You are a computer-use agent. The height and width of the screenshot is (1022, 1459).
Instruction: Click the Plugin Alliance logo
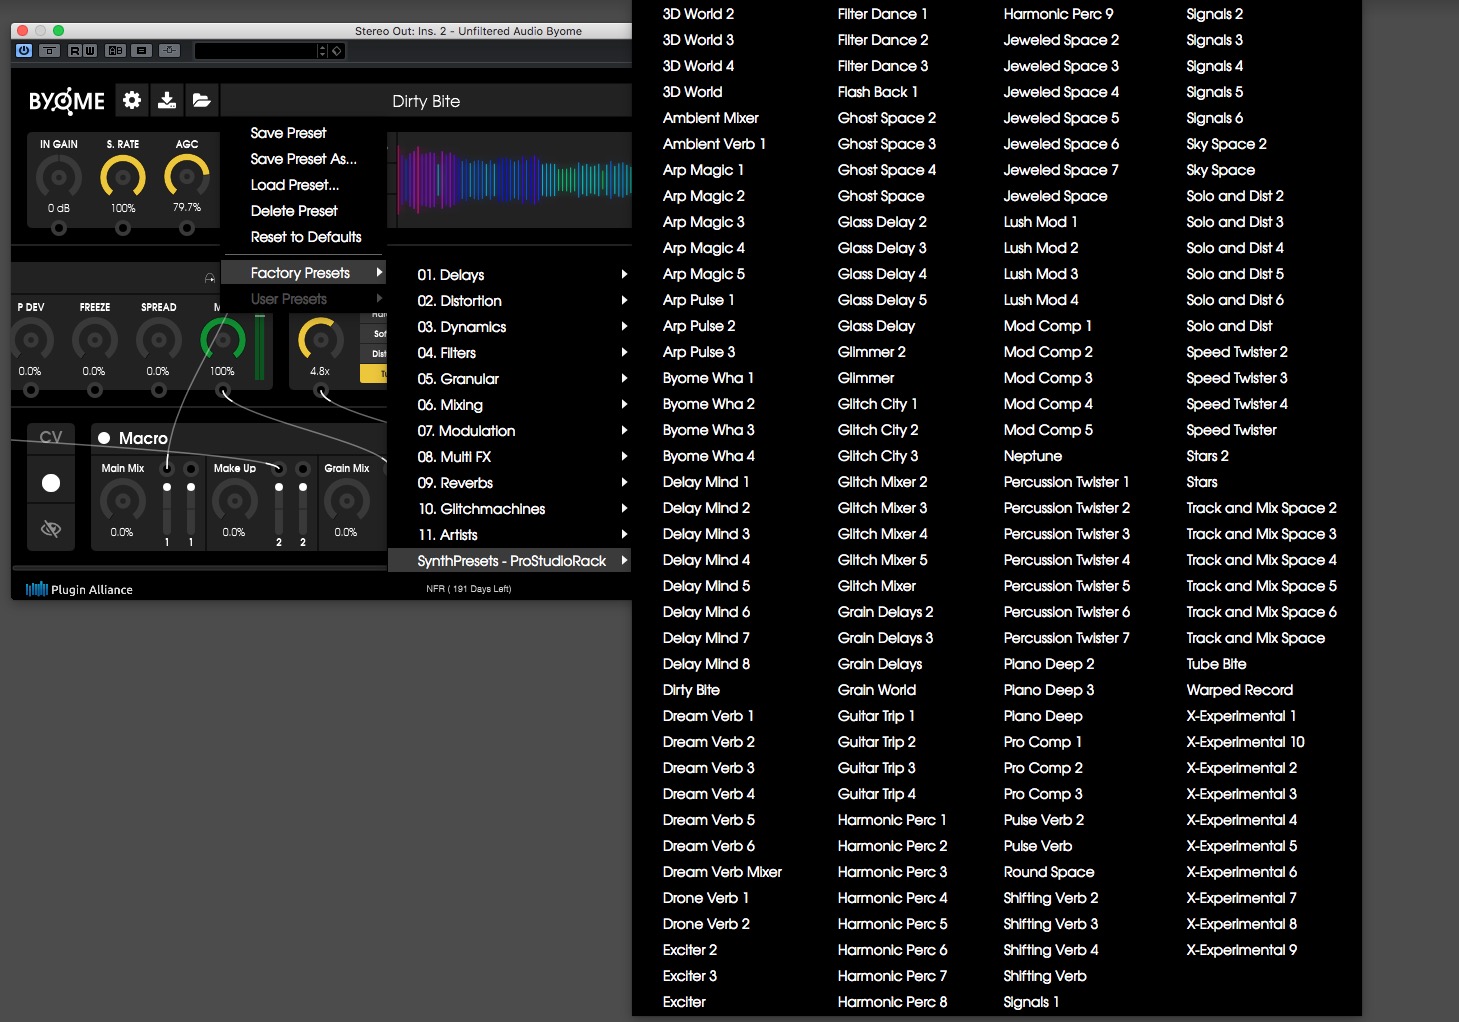[79, 589]
